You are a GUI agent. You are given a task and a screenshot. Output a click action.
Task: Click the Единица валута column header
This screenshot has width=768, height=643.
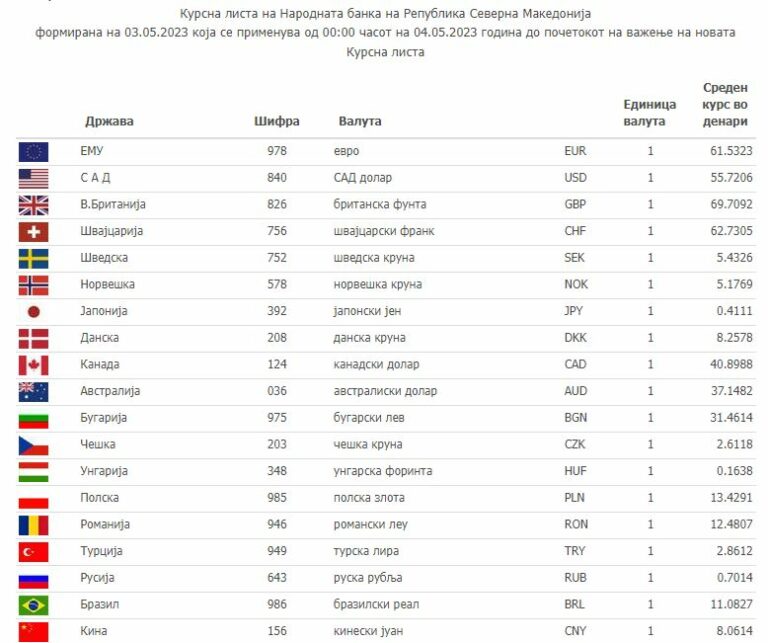coord(650,112)
